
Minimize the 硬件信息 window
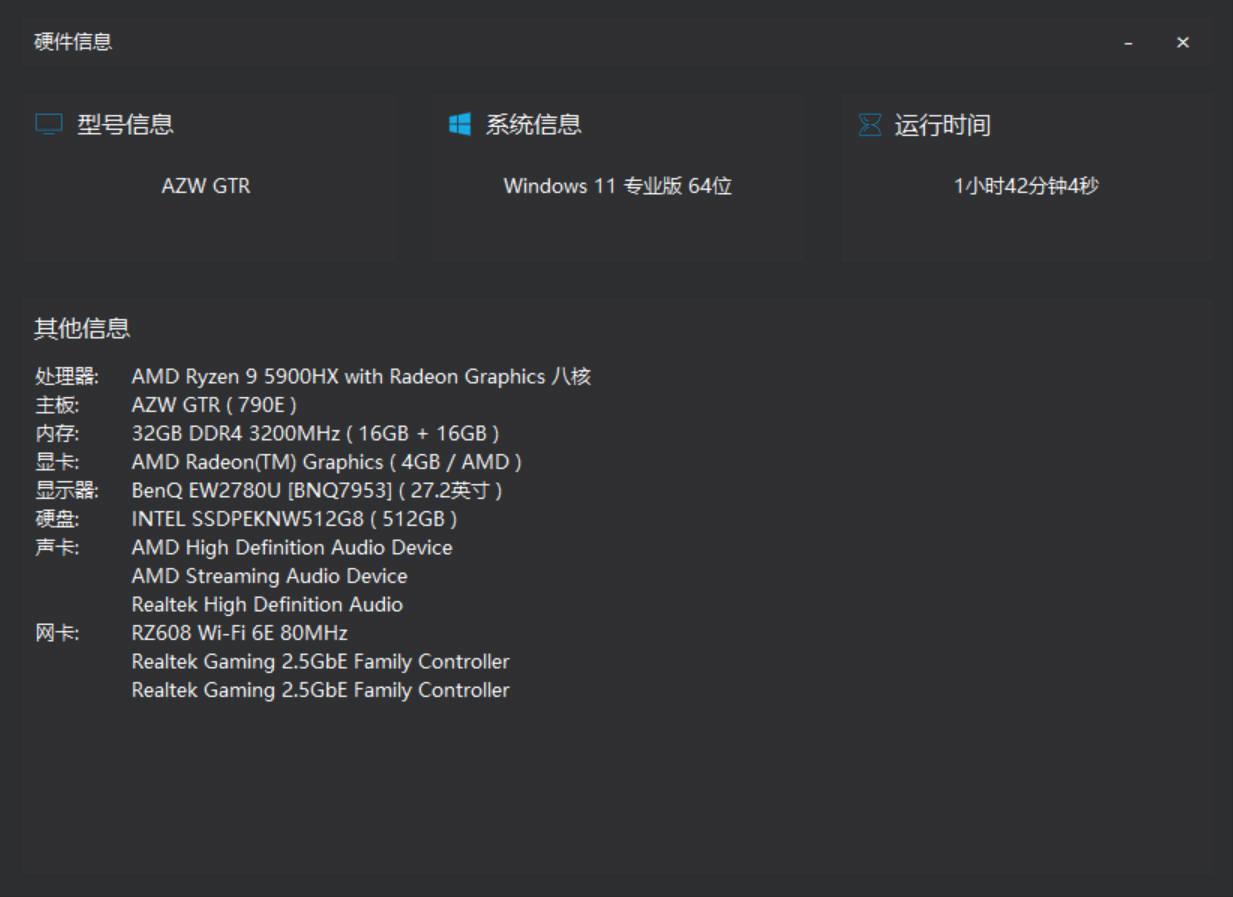(1129, 43)
